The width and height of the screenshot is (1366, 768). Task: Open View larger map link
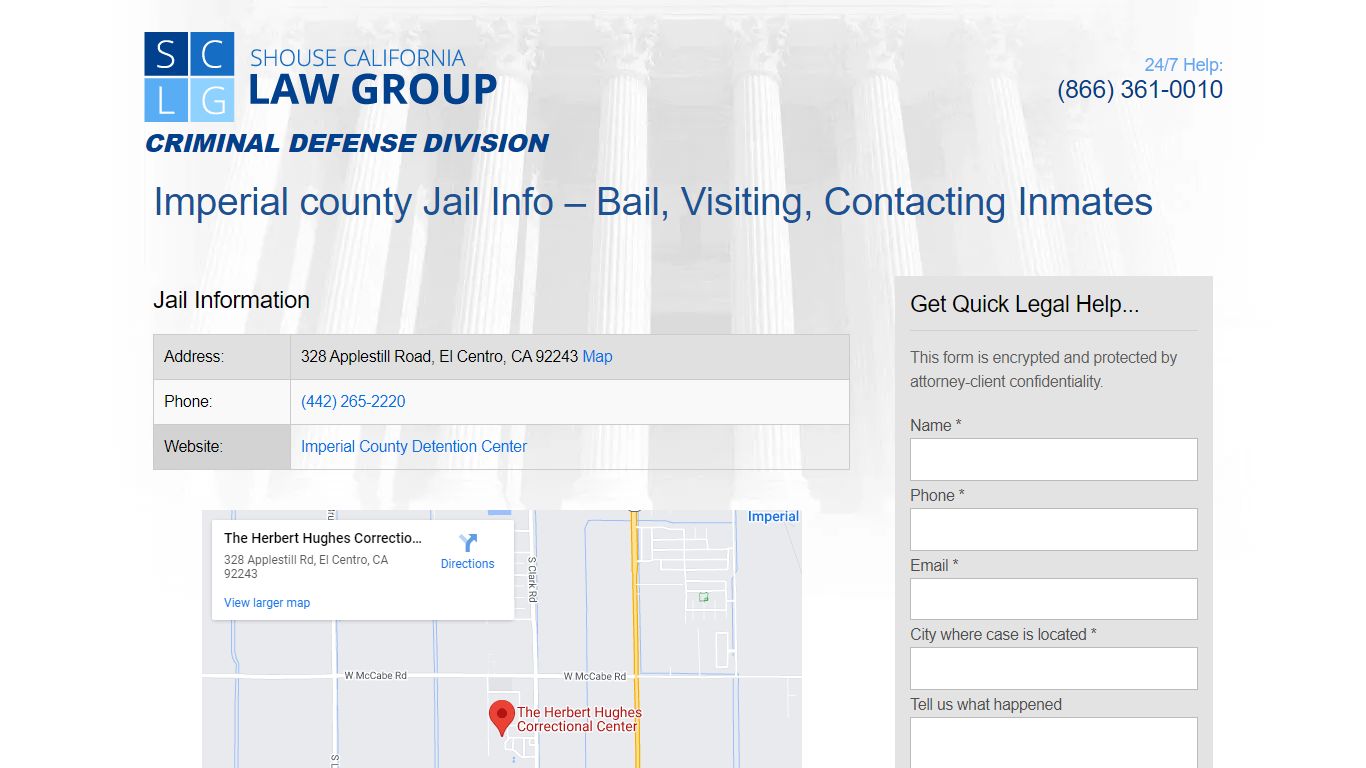267,603
